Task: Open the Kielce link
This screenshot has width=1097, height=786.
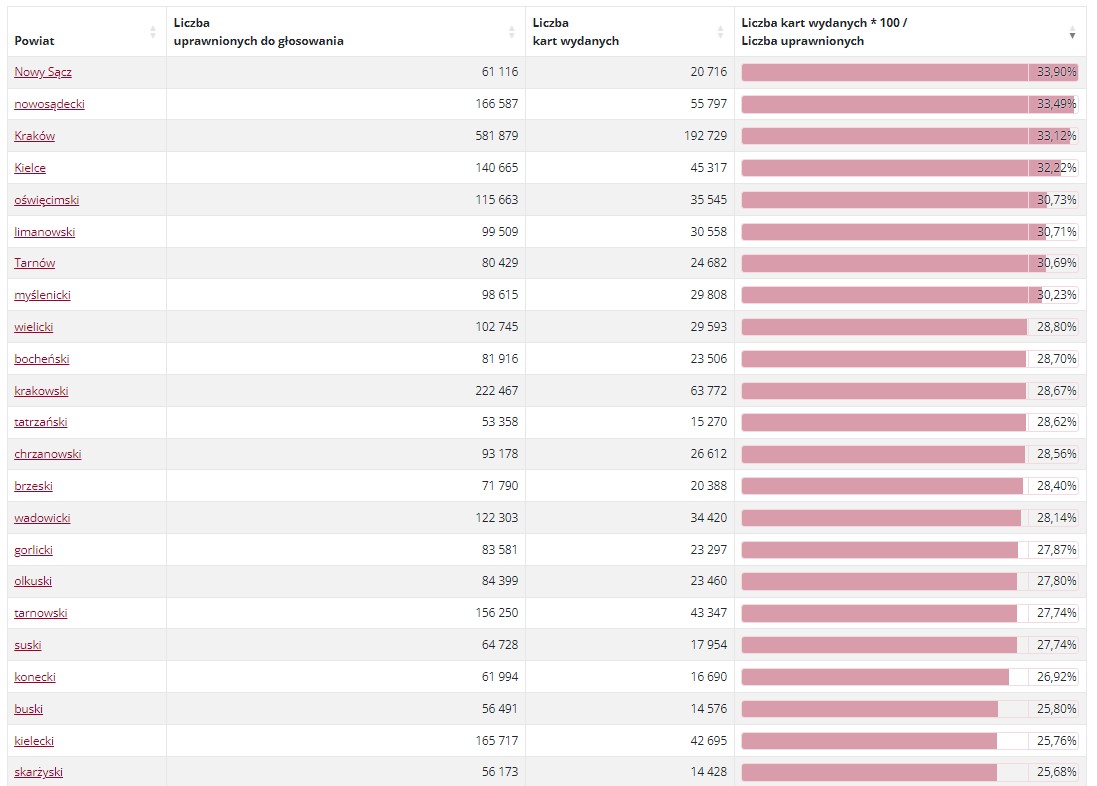Action: point(30,167)
